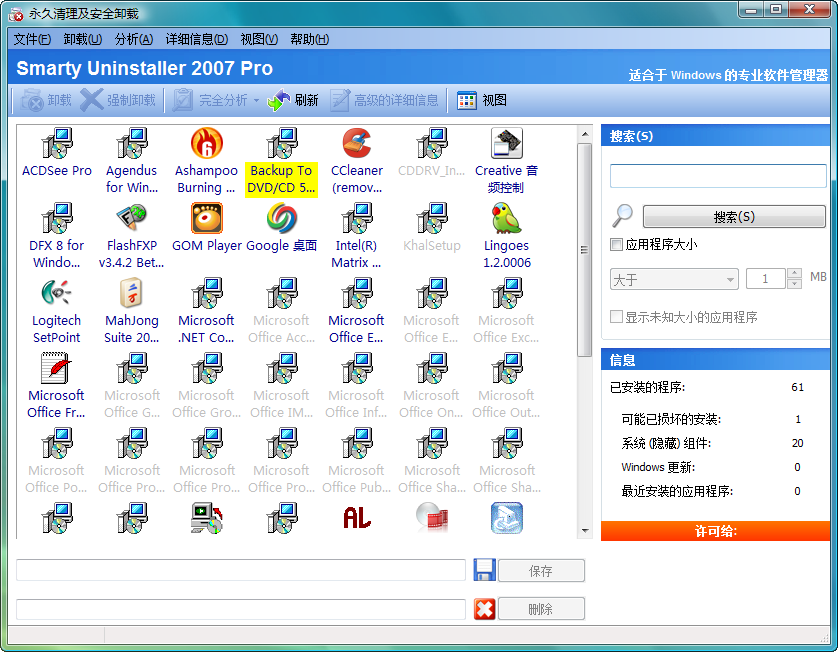Click the magnifier search icon

(622, 216)
